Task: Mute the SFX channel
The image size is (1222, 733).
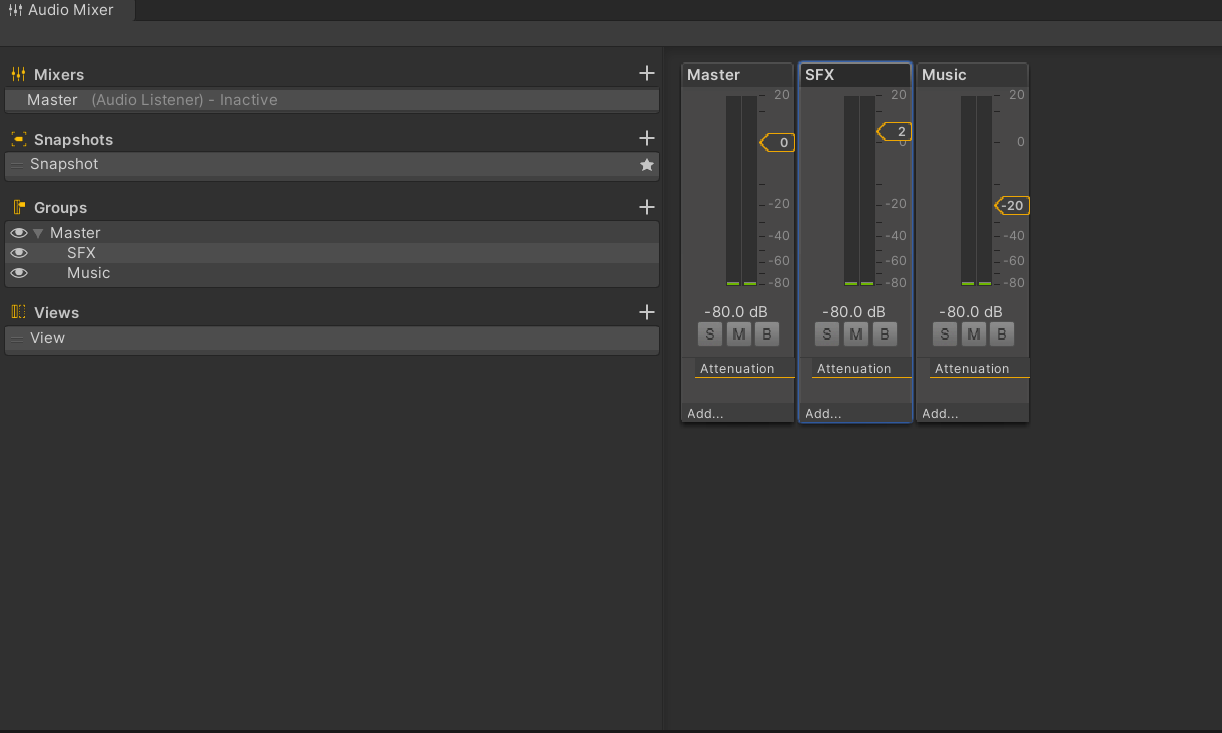Action: click(x=855, y=335)
